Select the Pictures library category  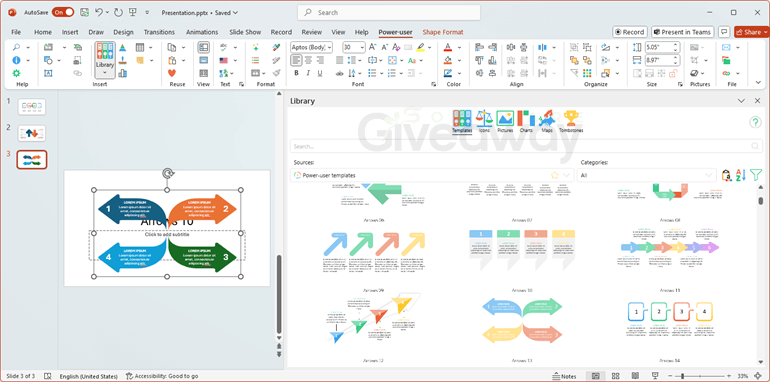pos(505,122)
